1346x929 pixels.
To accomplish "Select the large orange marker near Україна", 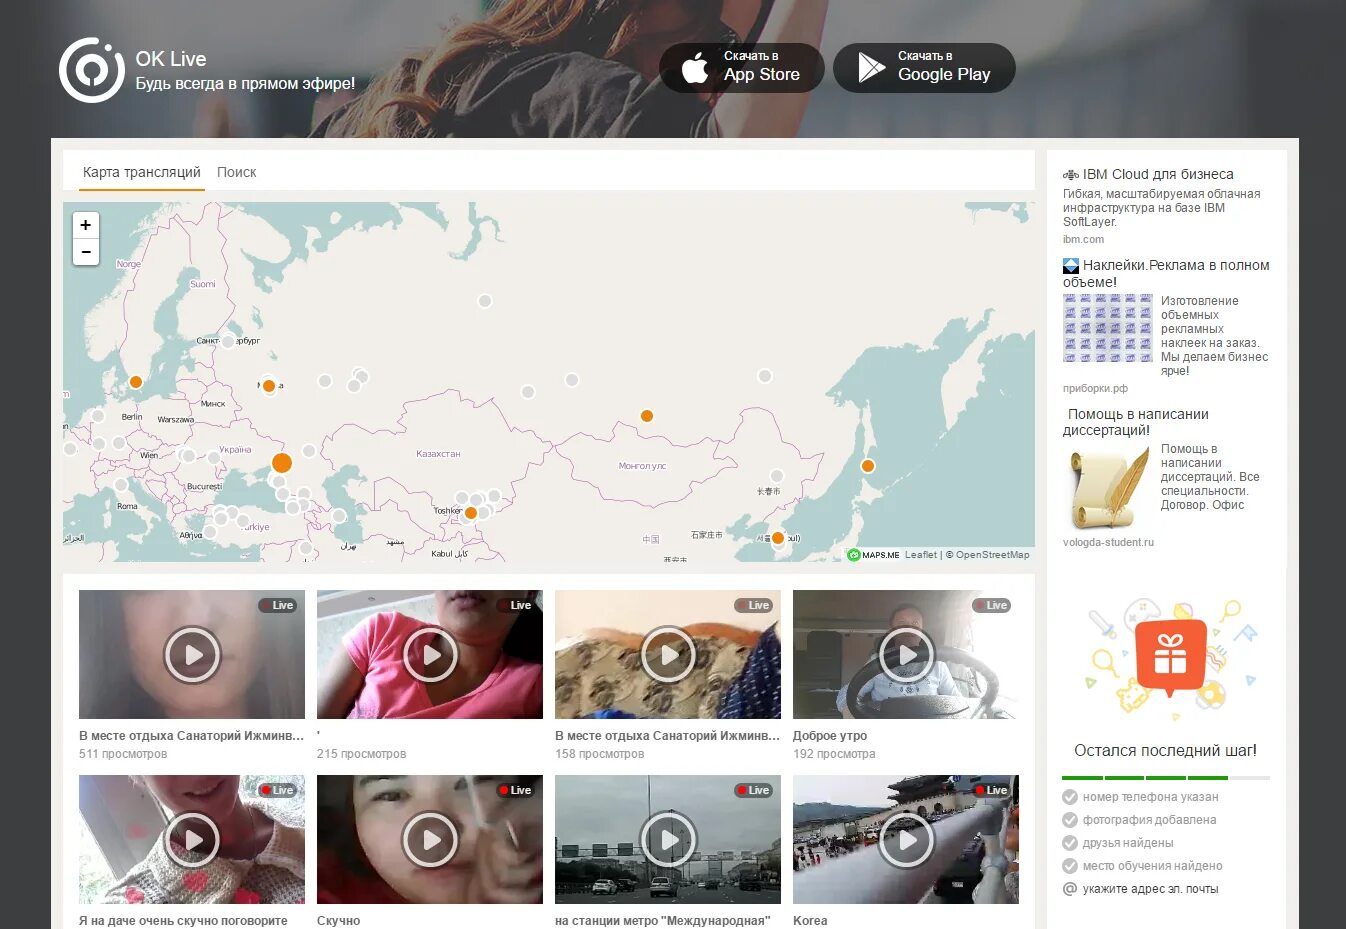I will [x=282, y=463].
